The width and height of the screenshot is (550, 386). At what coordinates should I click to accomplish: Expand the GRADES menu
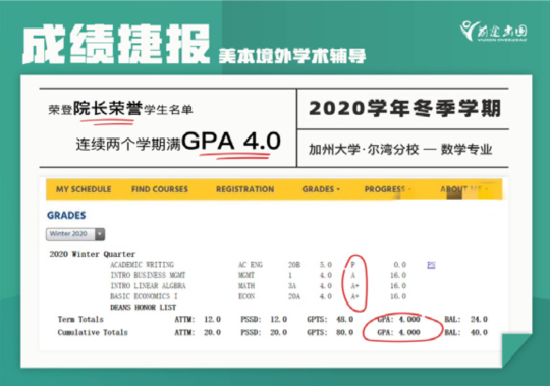321,189
